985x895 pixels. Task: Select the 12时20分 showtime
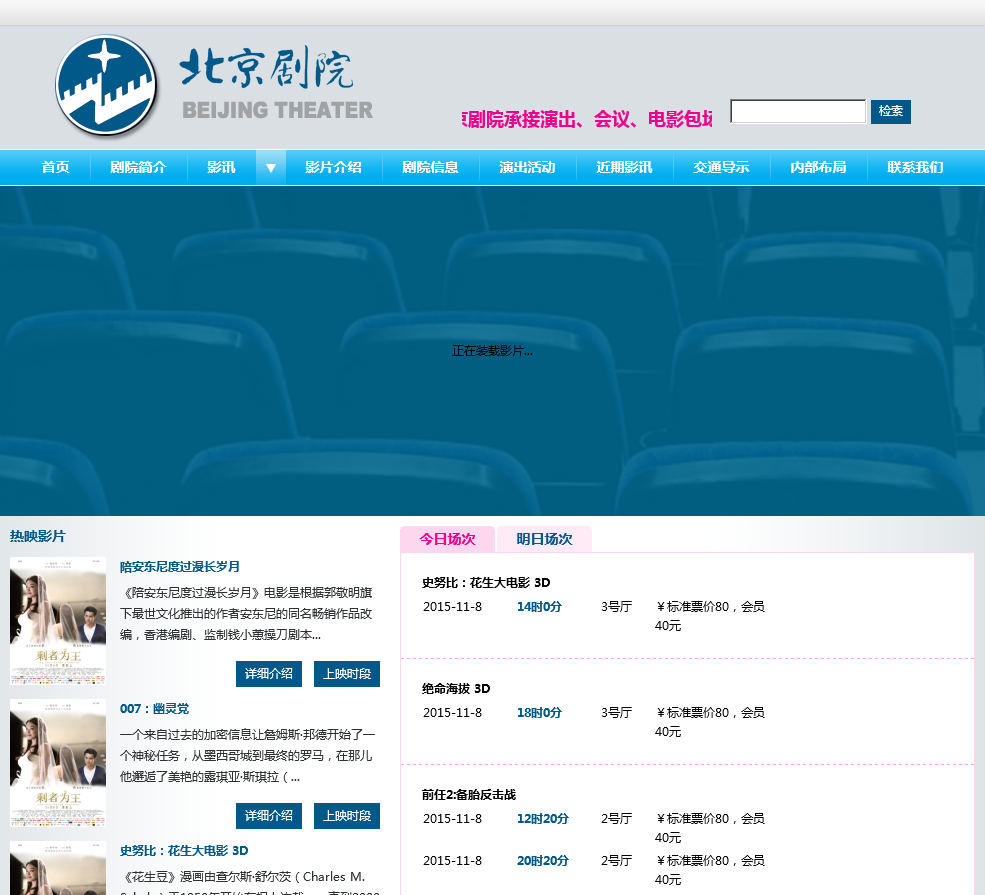coord(543,819)
